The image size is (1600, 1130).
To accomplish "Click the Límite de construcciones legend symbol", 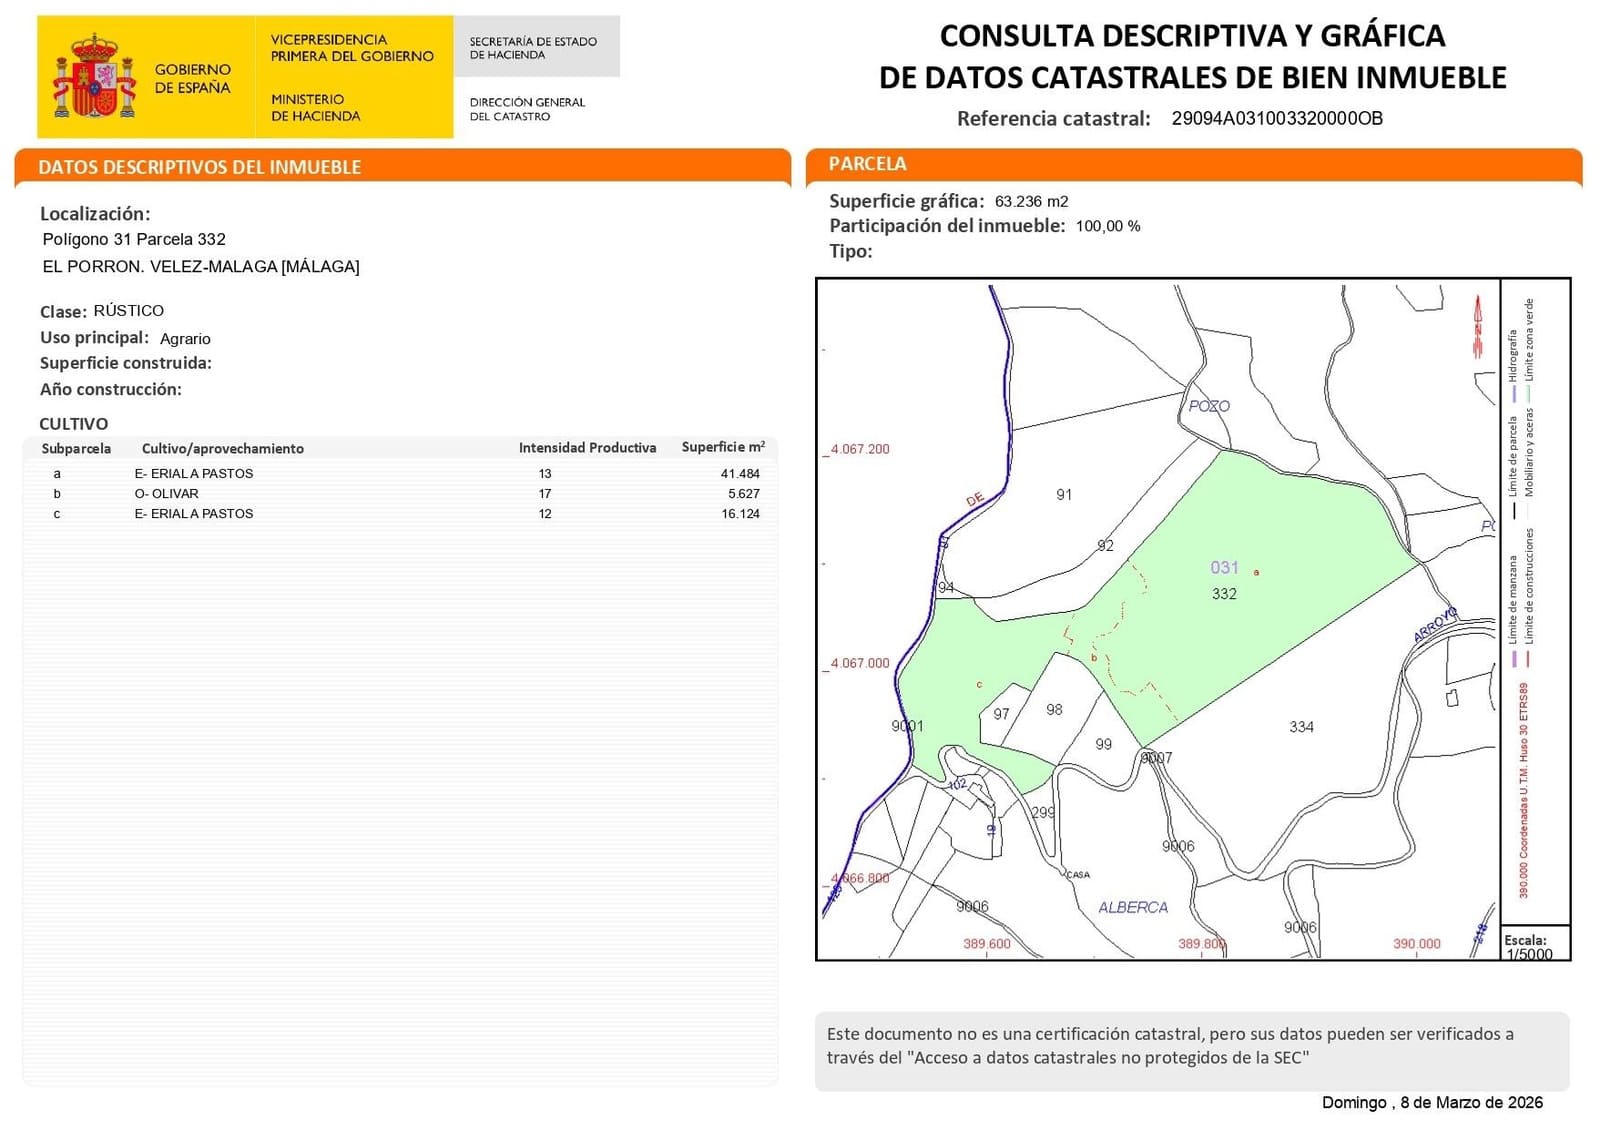I will 1527,656.
